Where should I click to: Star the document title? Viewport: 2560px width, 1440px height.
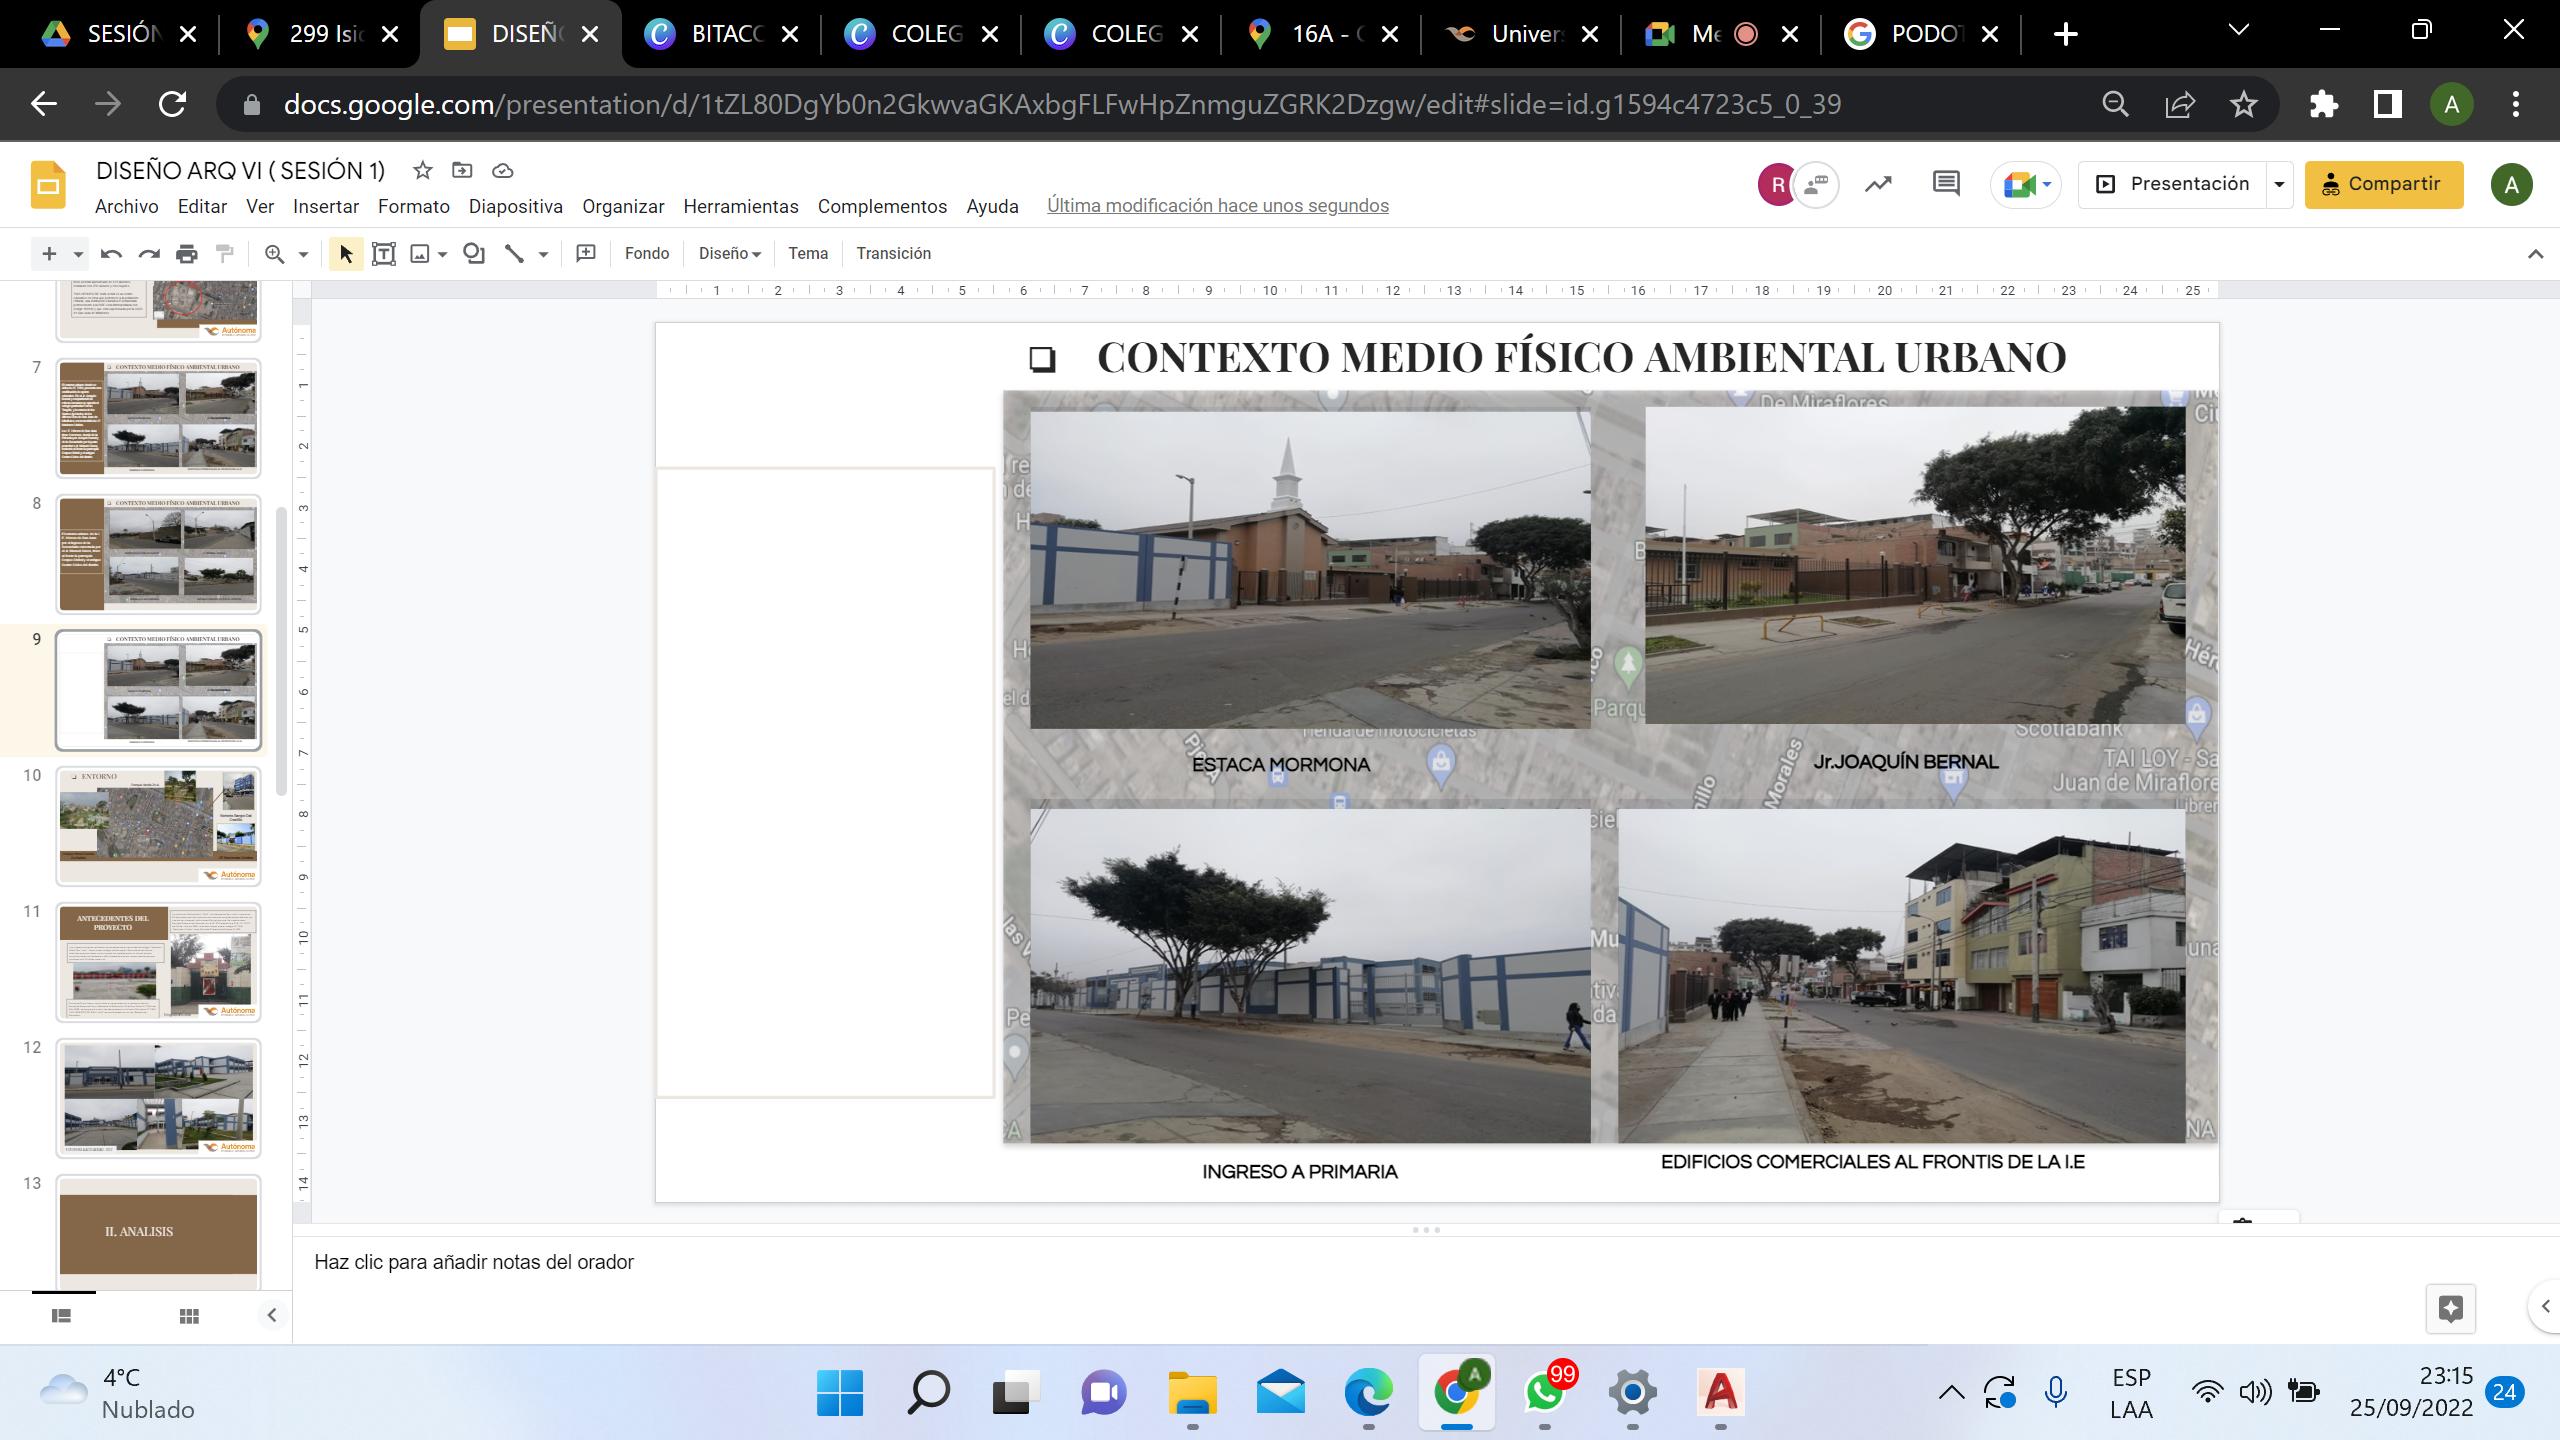click(423, 171)
